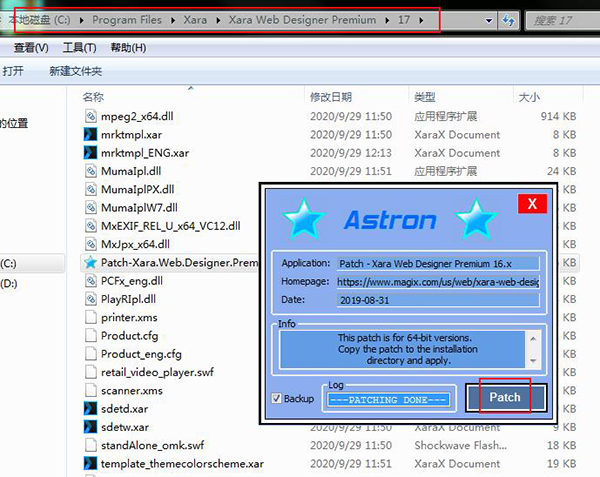The width and height of the screenshot is (600, 477).
Task: Navigate to Xara breadcrumb folder
Action: (x=195, y=20)
